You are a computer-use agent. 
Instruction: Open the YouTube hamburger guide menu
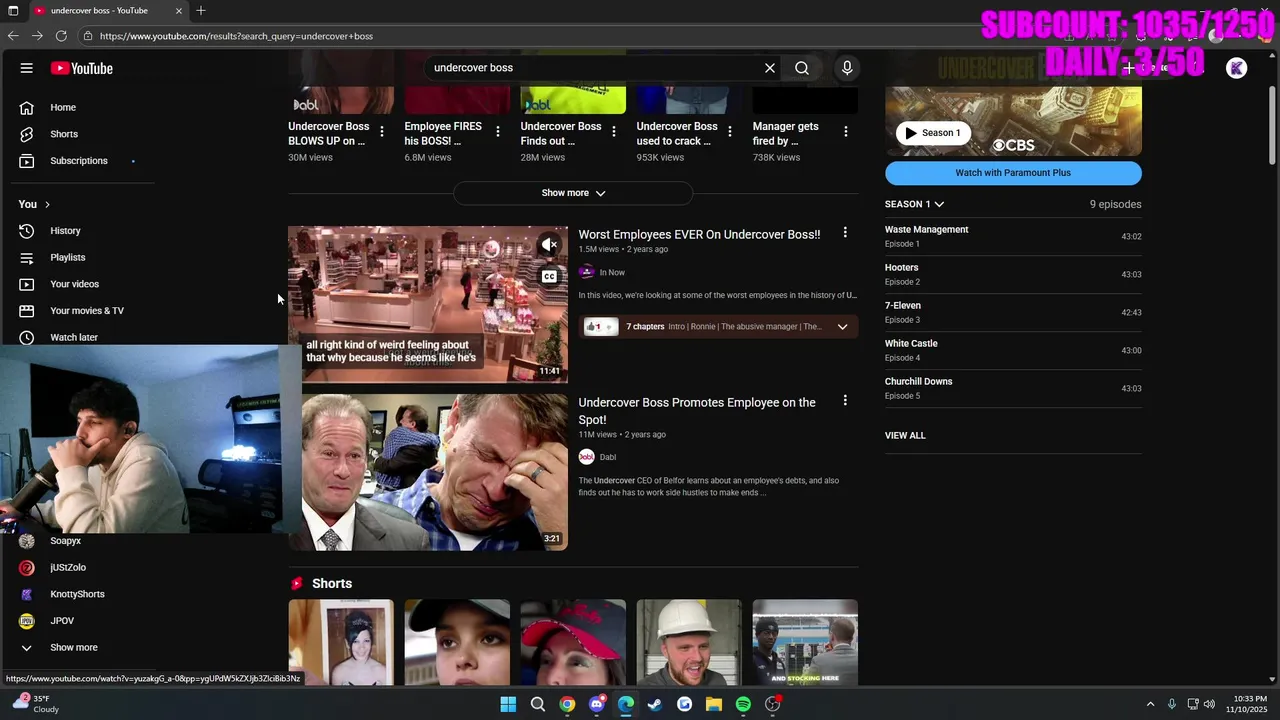[x=26, y=68]
